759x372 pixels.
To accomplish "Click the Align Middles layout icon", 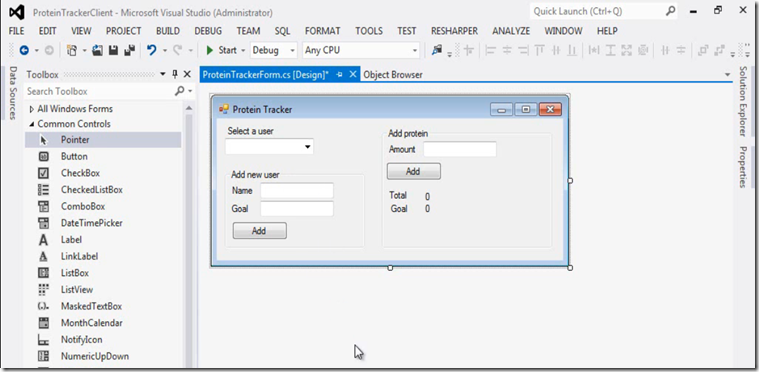I will (x=556, y=50).
